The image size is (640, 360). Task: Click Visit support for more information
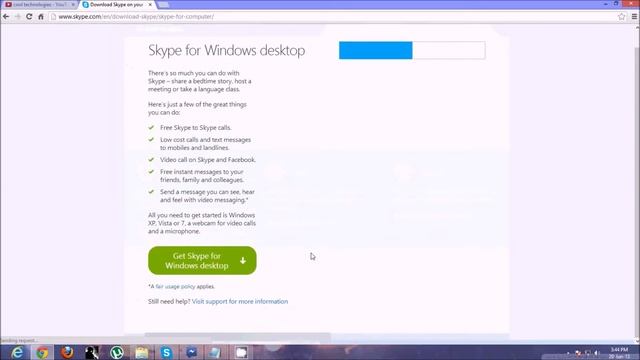(x=240, y=301)
